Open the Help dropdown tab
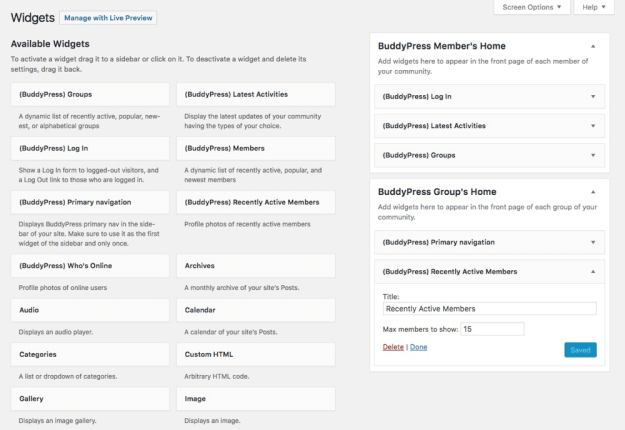 tap(594, 7)
